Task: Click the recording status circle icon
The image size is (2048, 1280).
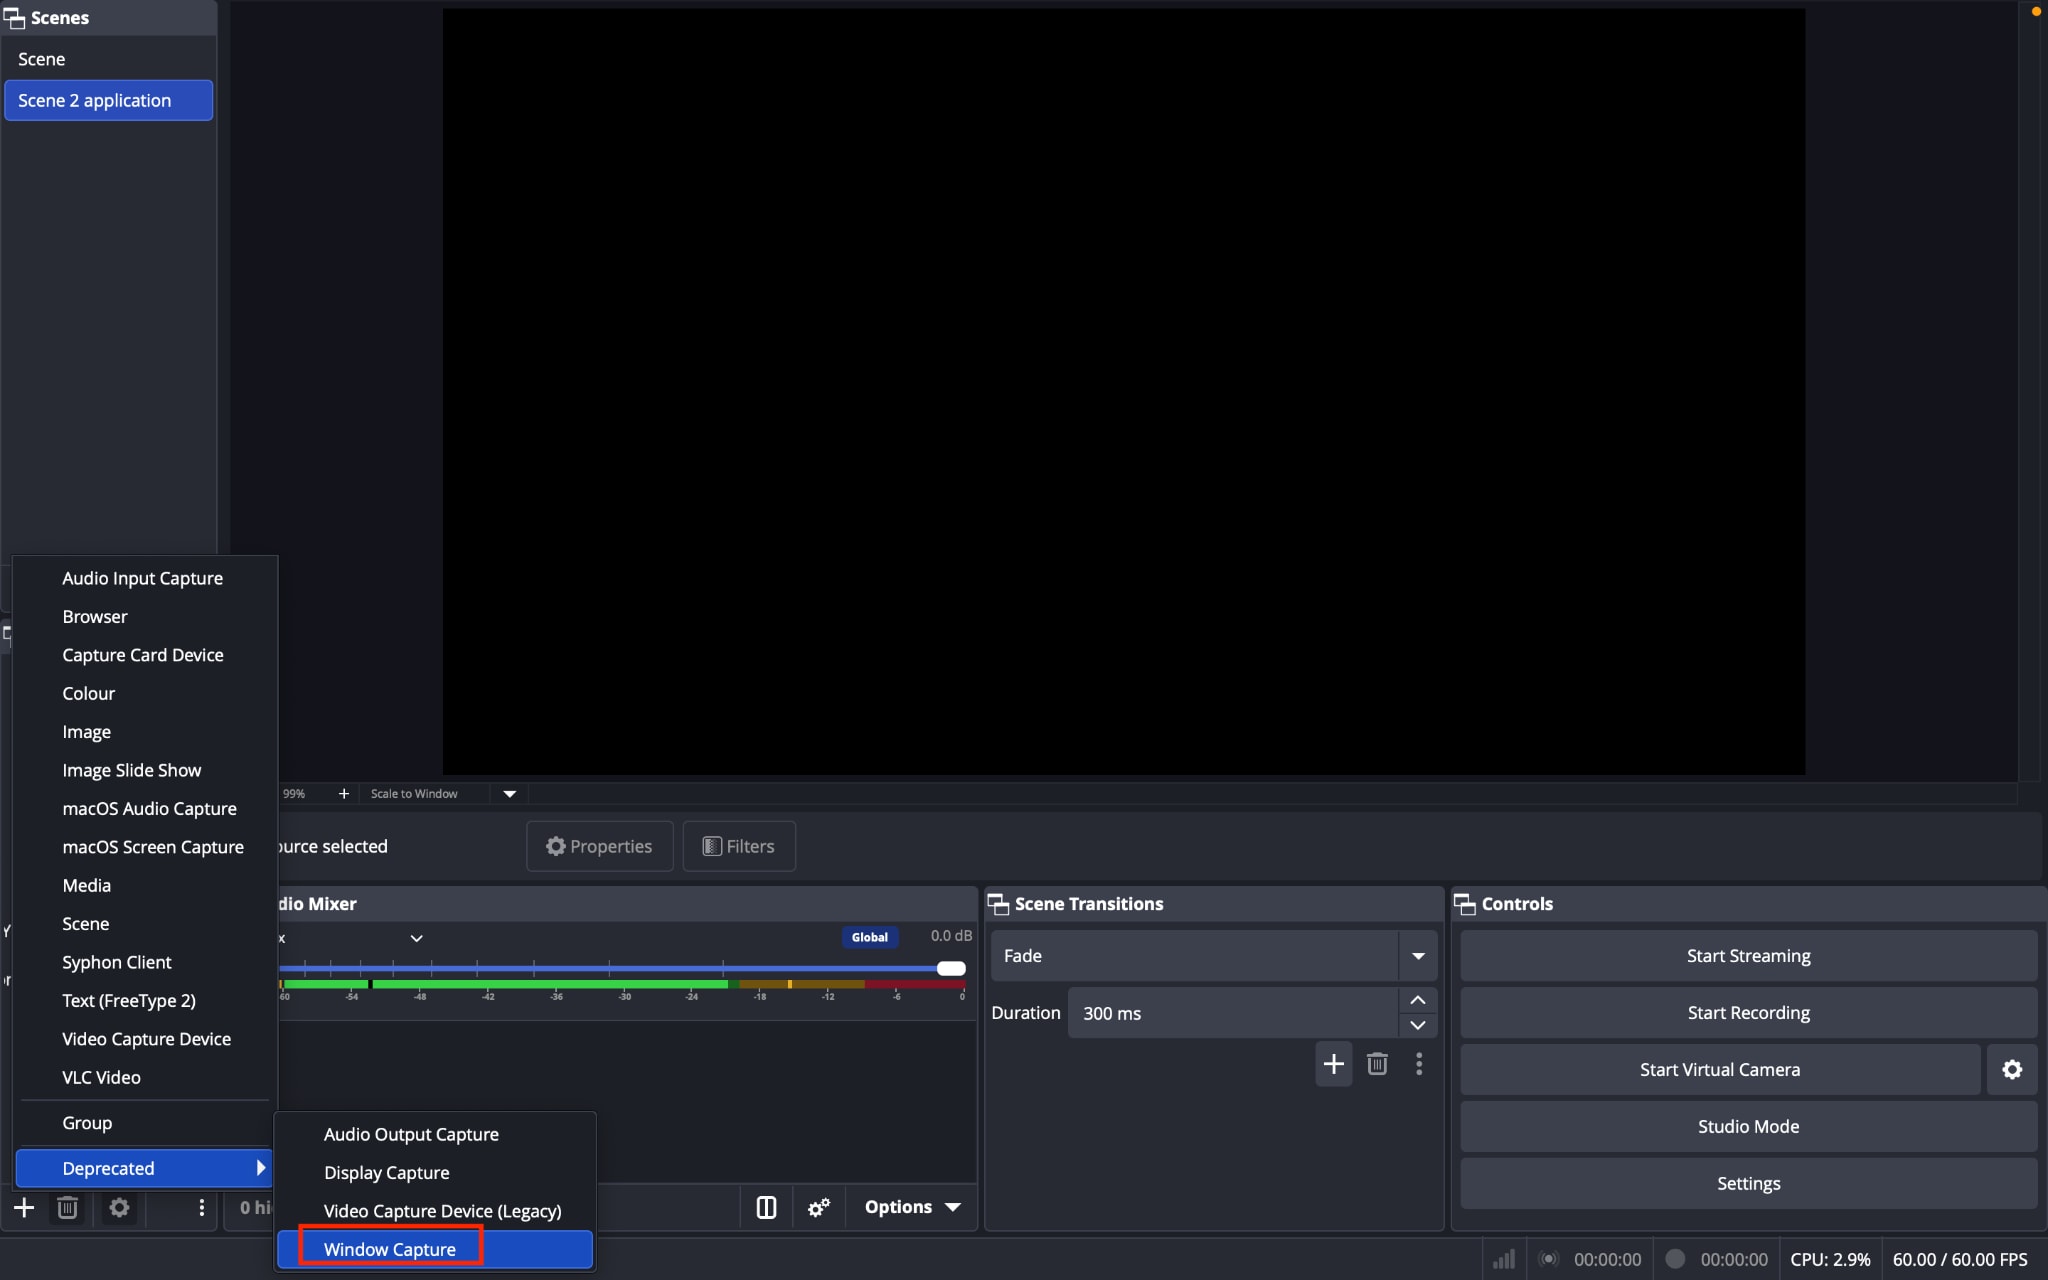Action: tap(1675, 1259)
